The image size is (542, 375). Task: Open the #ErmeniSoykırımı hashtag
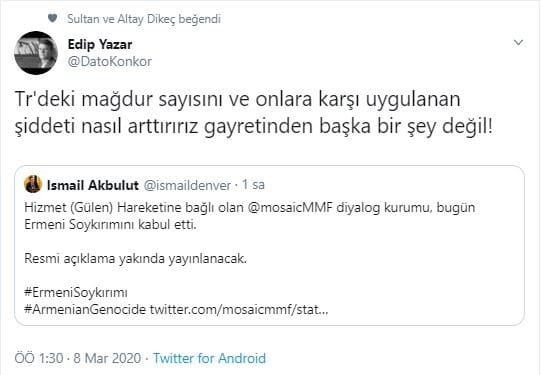[76, 292]
